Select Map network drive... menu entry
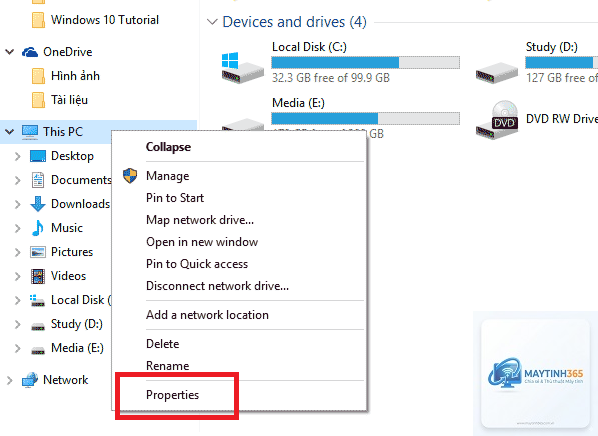598x436 pixels. point(200,220)
